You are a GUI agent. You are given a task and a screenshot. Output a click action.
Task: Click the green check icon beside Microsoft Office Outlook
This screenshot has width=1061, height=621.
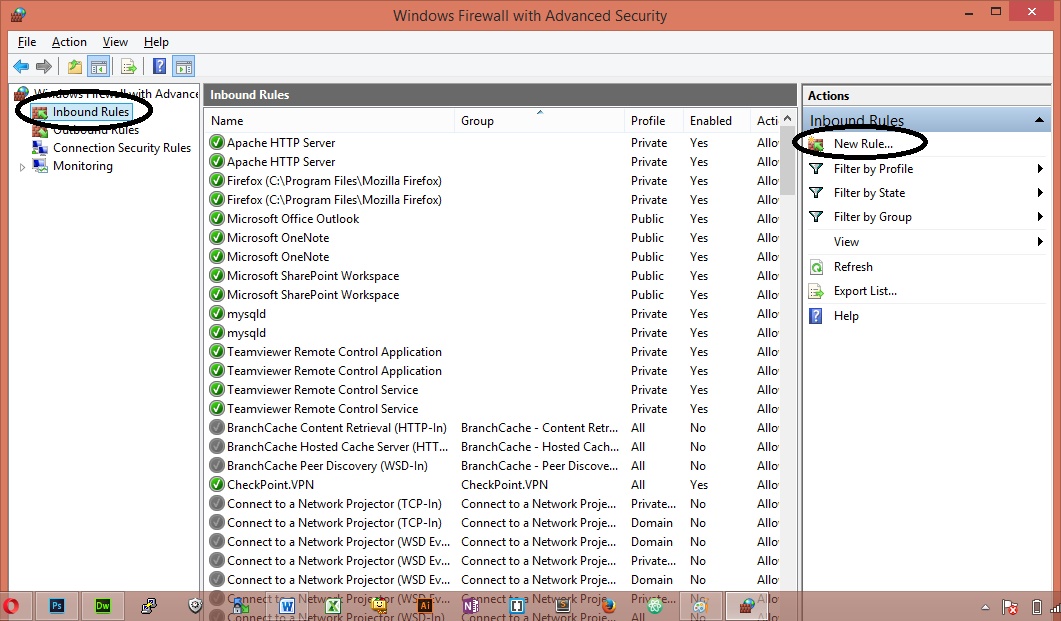pos(217,218)
